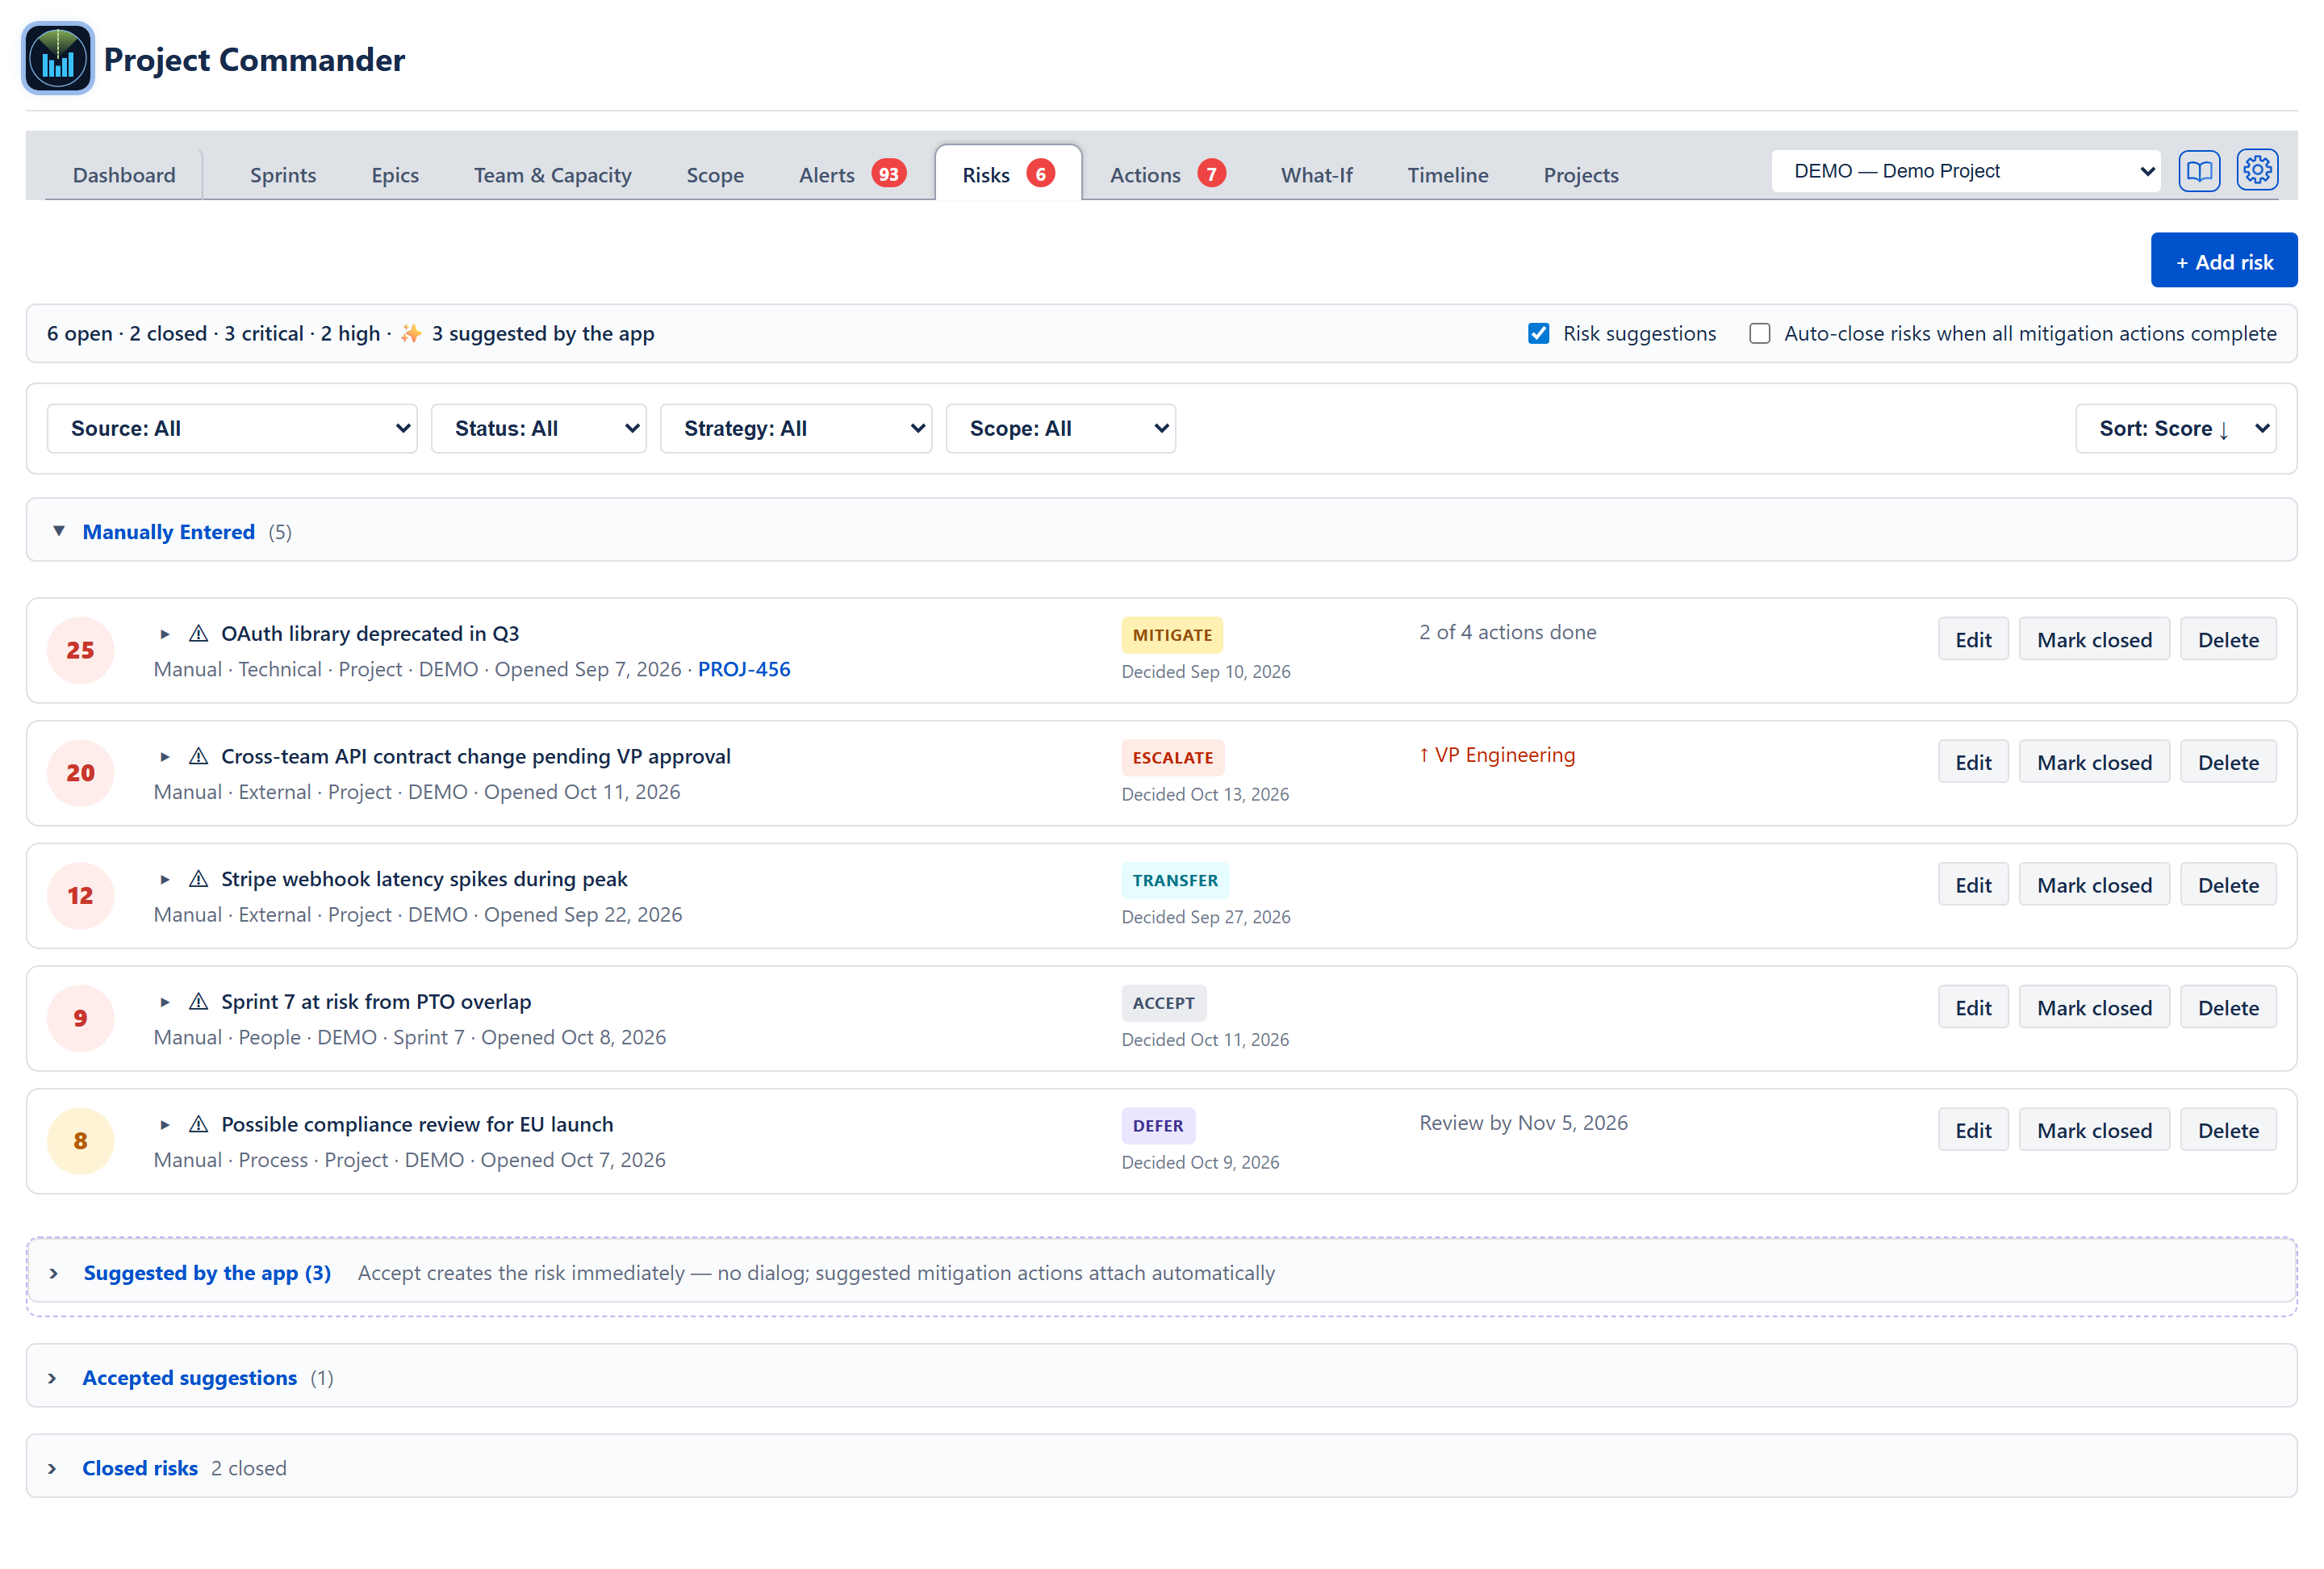Screen dimensions: 2324x1569
Task: Open the DEMO — Demo Project selector
Action: point(1965,171)
